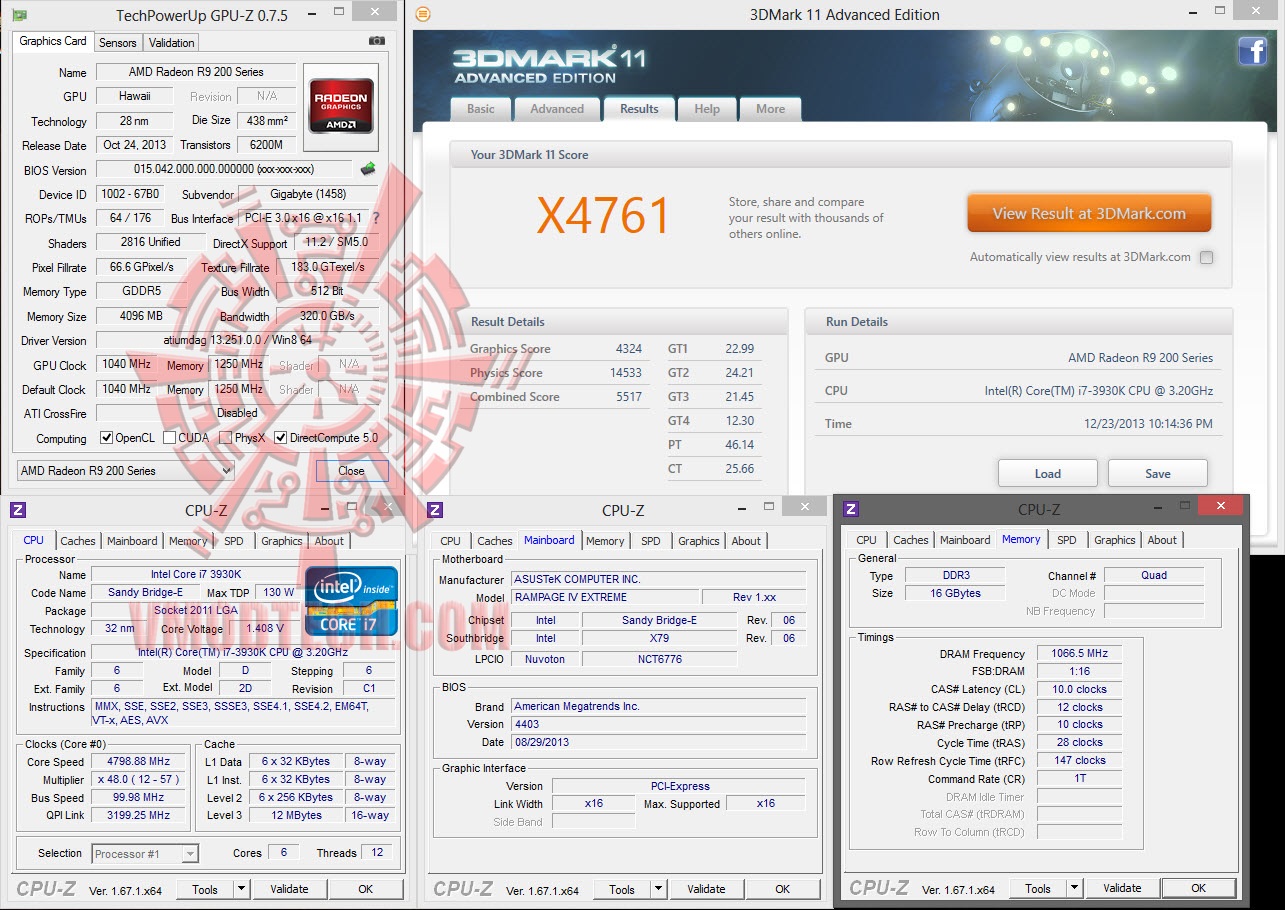Click Tools in the CPU-Z CPU window
1285x910 pixels.
[x=205, y=889]
